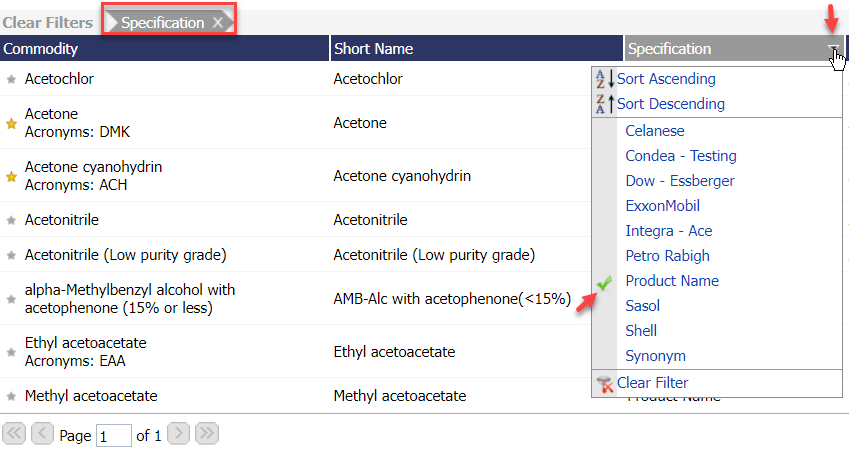This screenshot has width=849, height=449.
Task: Open the Specification column dropdown arrow
Action: pos(833,49)
